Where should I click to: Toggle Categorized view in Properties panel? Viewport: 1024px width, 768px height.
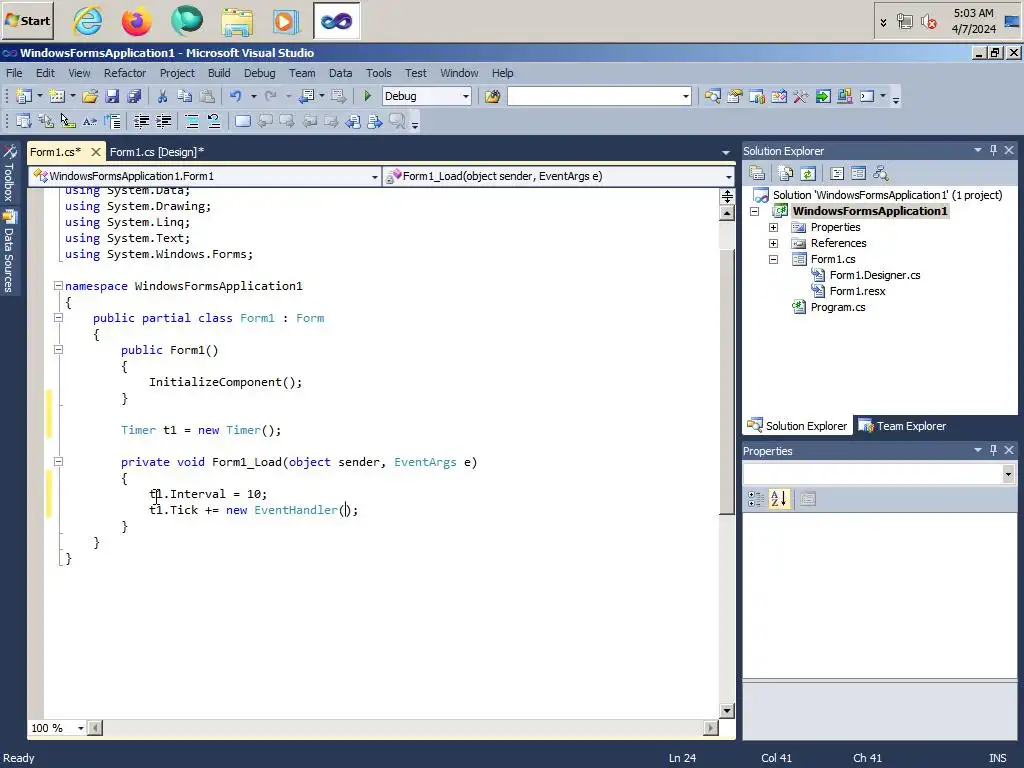(756, 500)
